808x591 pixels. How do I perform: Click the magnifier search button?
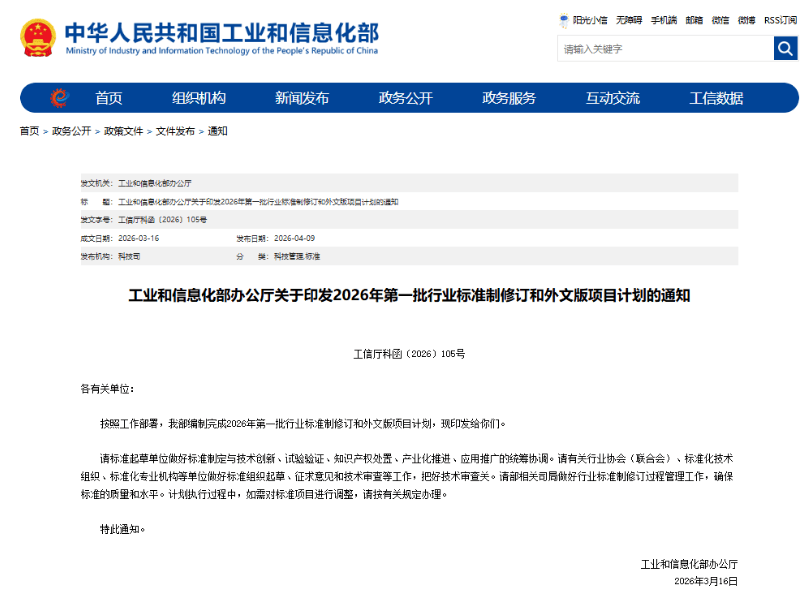[785, 48]
